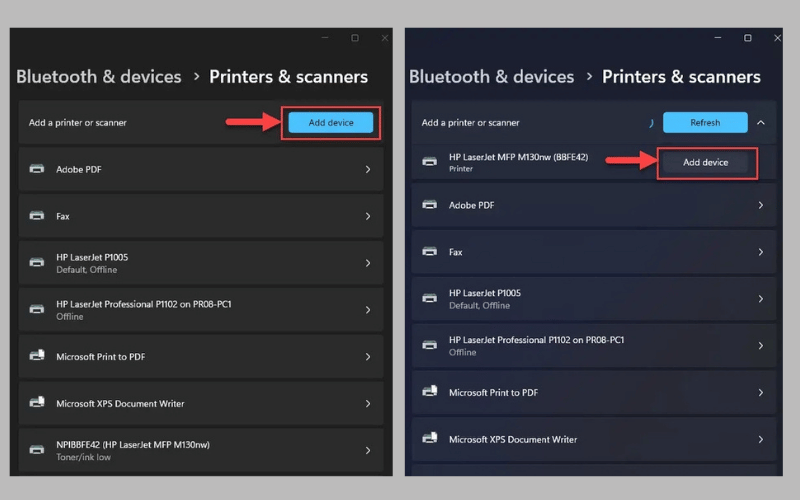Minimize the right Settings window
Viewport: 800px width, 500px height.
pos(717,38)
